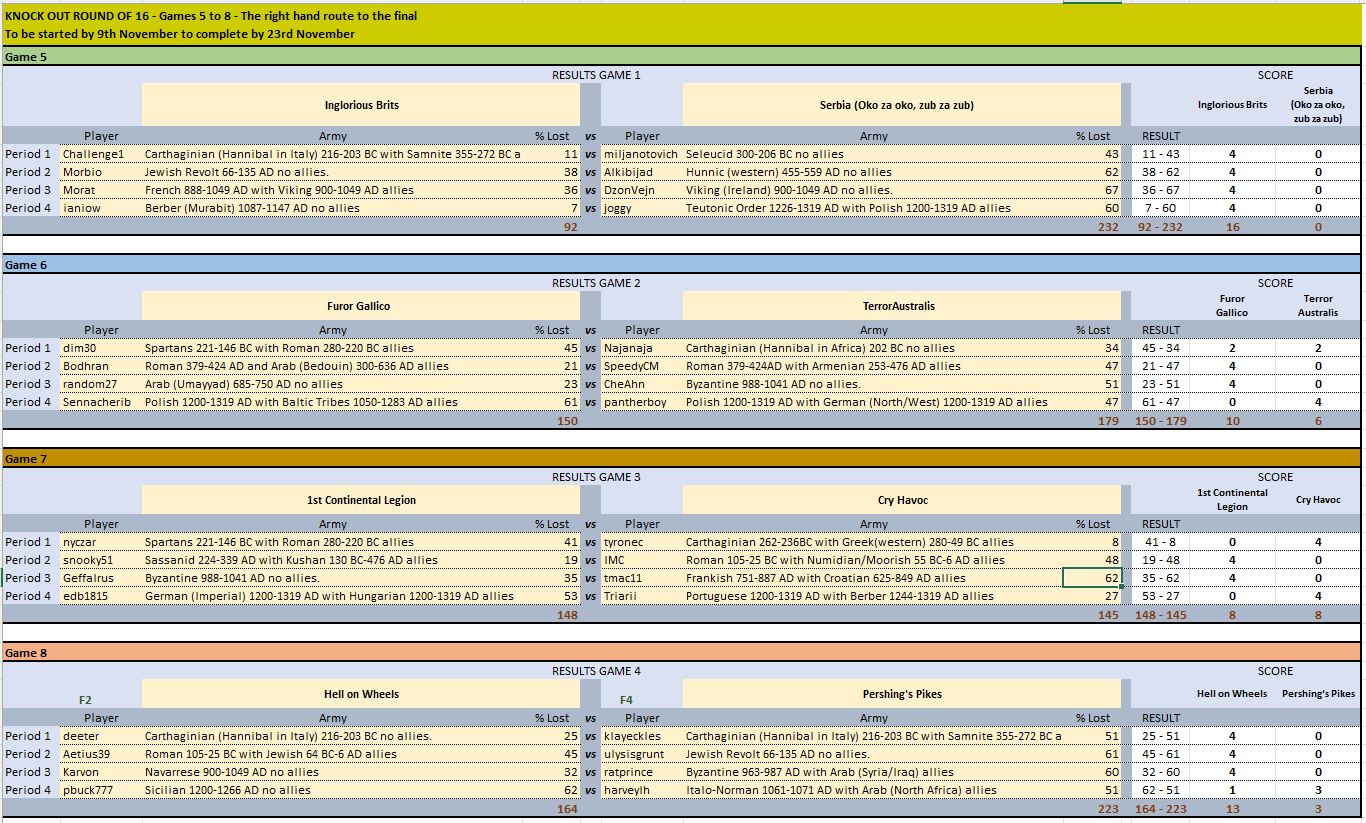The height and width of the screenshot is (823, 1366).
Task: Click player cell Alkibijad
Action: point(642,172)
